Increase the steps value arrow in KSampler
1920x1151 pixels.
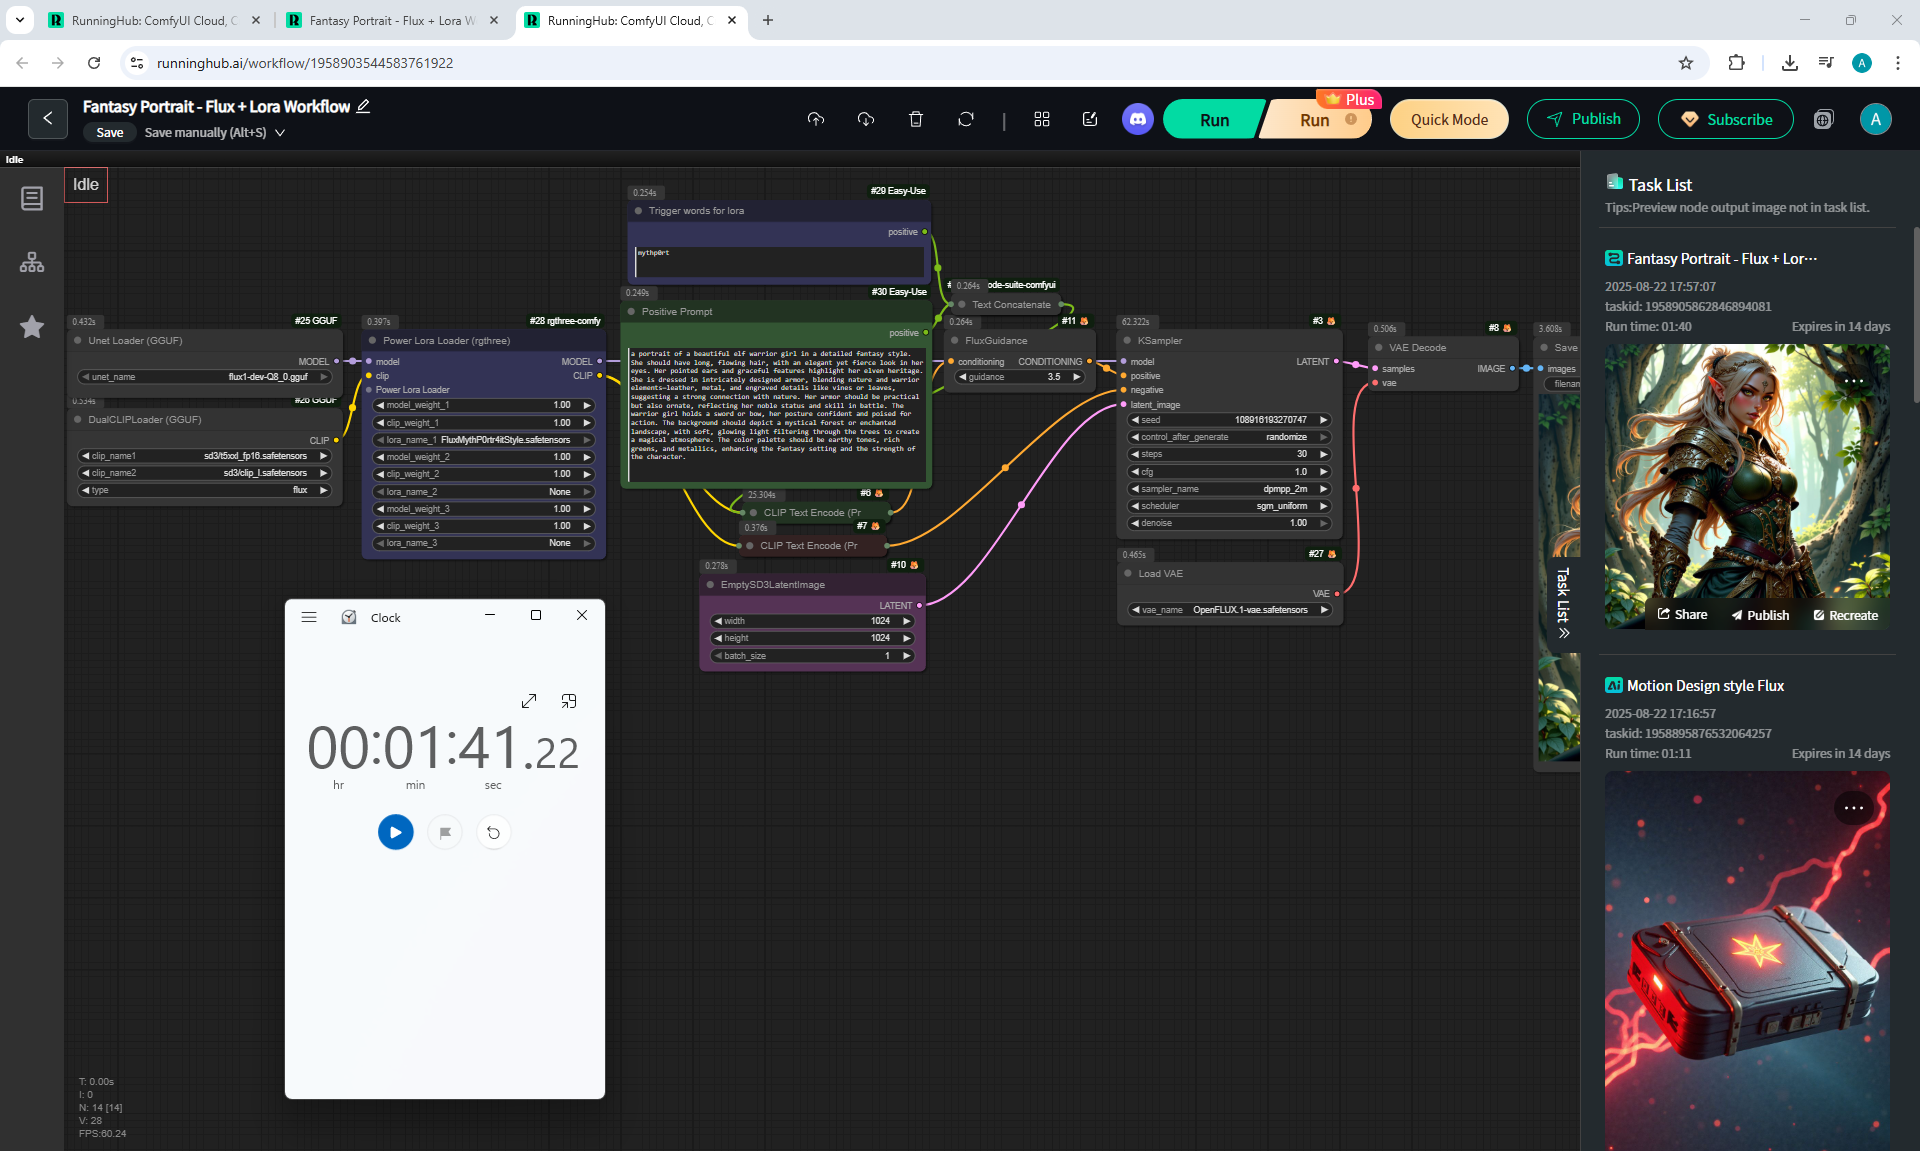1324,454
